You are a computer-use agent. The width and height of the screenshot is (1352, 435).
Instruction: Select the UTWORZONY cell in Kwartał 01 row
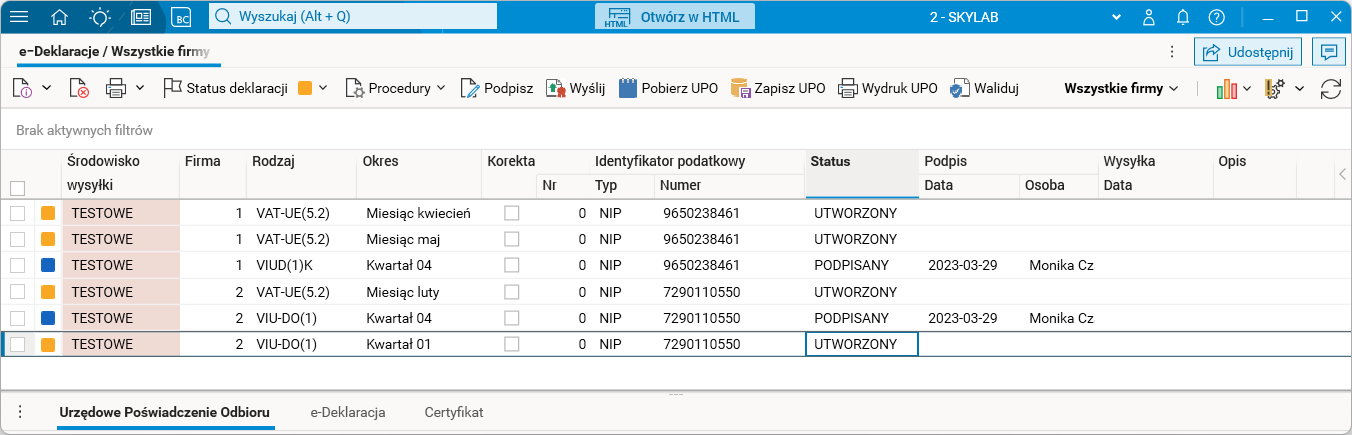(x=861, y=344)
